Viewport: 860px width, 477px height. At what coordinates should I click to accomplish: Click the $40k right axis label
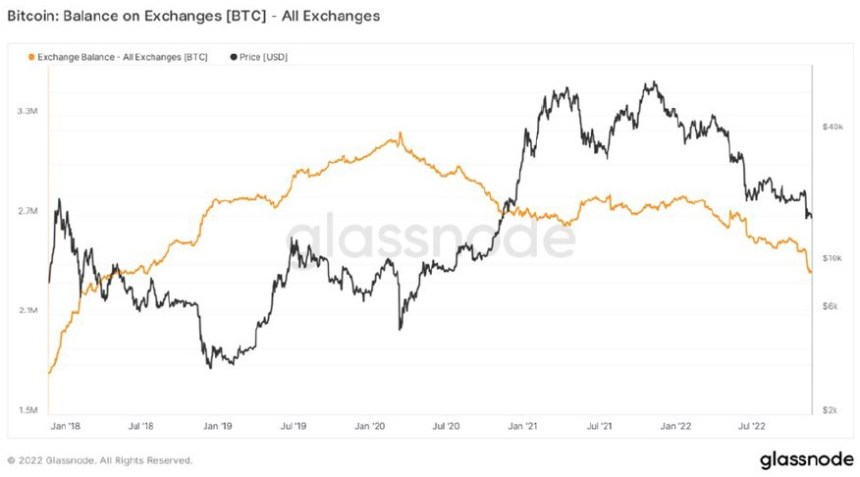pyautogui.click(x=834, y=127)
